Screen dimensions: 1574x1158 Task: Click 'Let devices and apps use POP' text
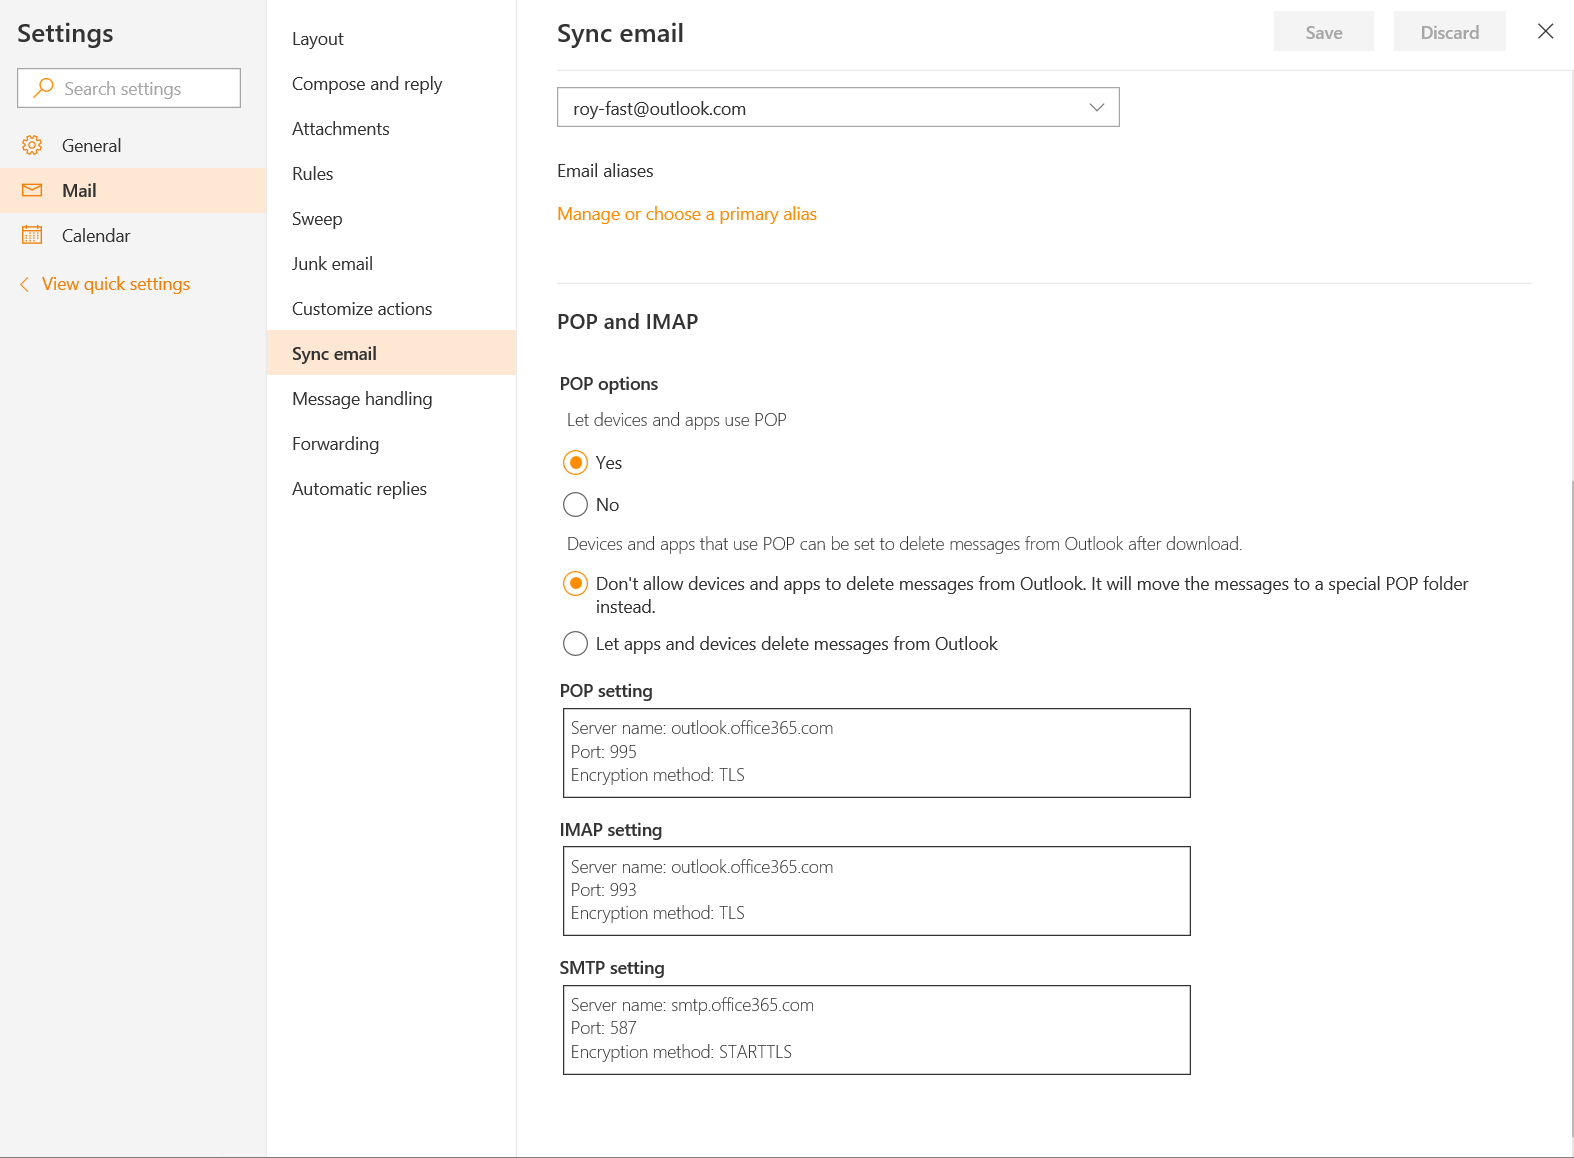677,420
